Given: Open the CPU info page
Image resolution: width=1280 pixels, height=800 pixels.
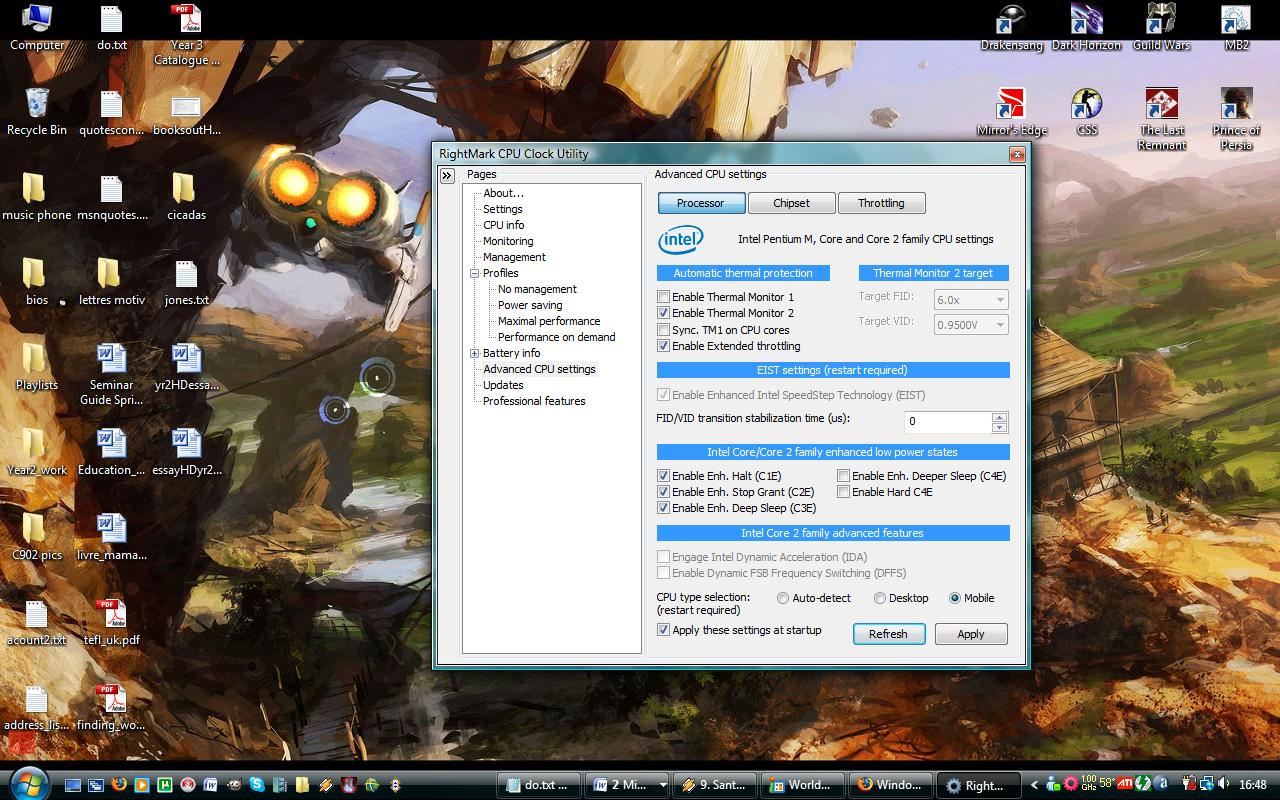Looking at the screenshot, I should (x=503, y=225).
